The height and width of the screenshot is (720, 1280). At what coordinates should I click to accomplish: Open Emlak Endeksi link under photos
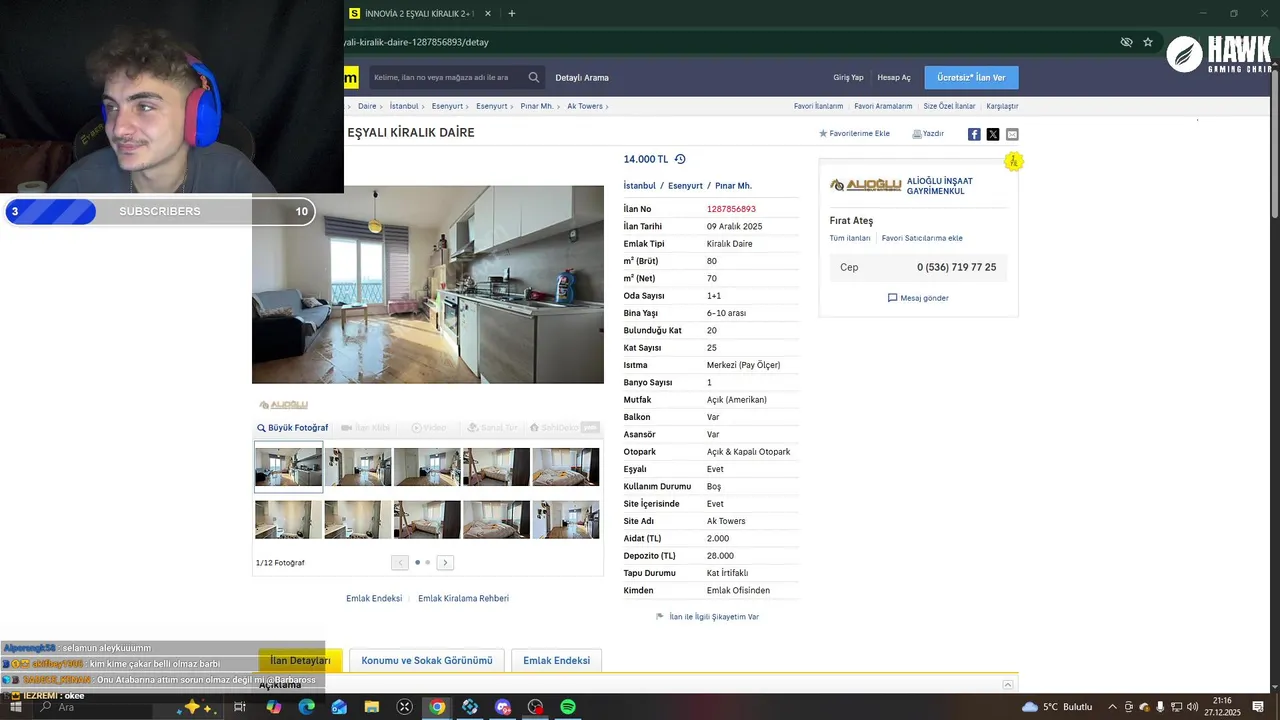pyautogui.click(x=374, y=599)
